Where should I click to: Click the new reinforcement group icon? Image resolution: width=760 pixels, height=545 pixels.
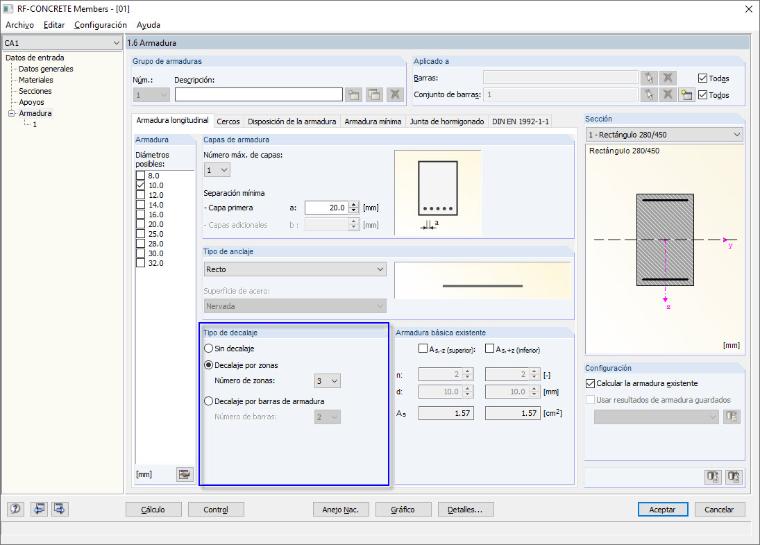point(354,95)
